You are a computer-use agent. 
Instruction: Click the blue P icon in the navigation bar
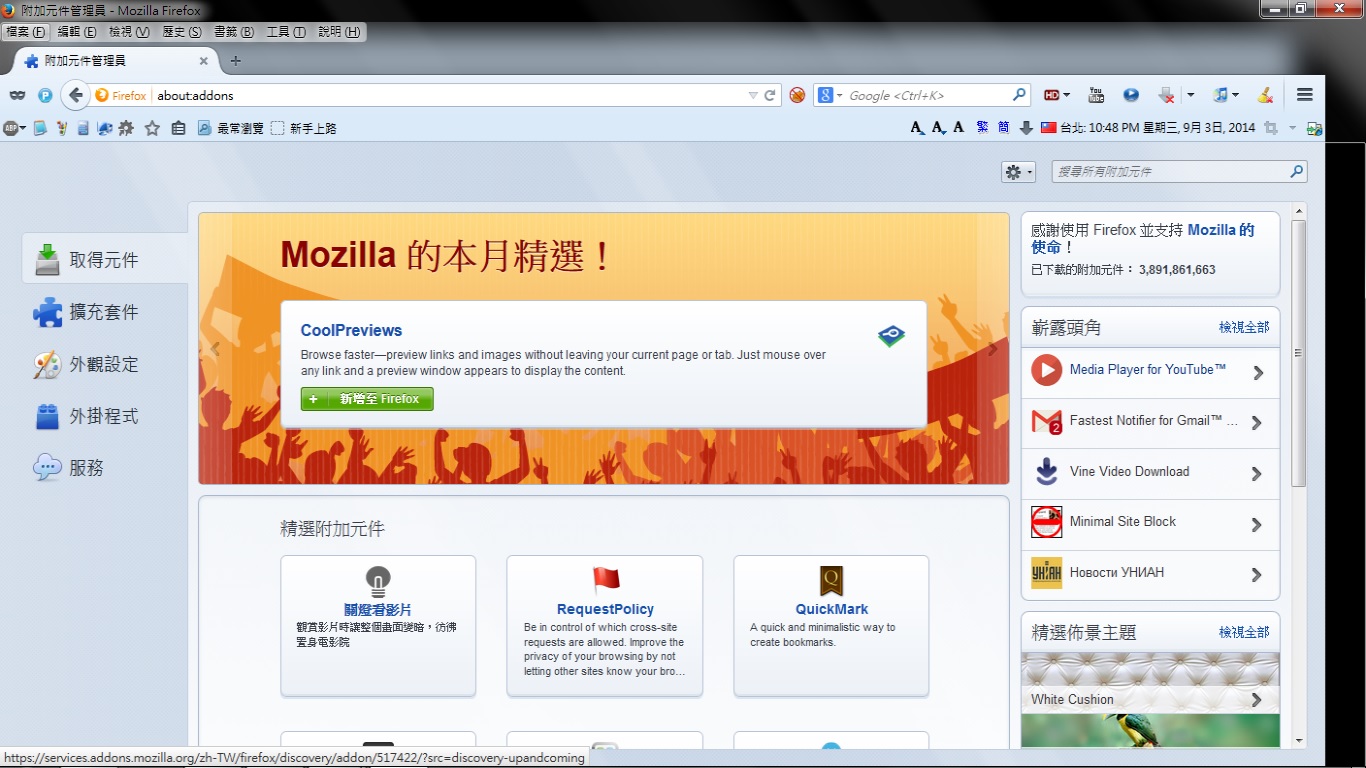[45, 95]
